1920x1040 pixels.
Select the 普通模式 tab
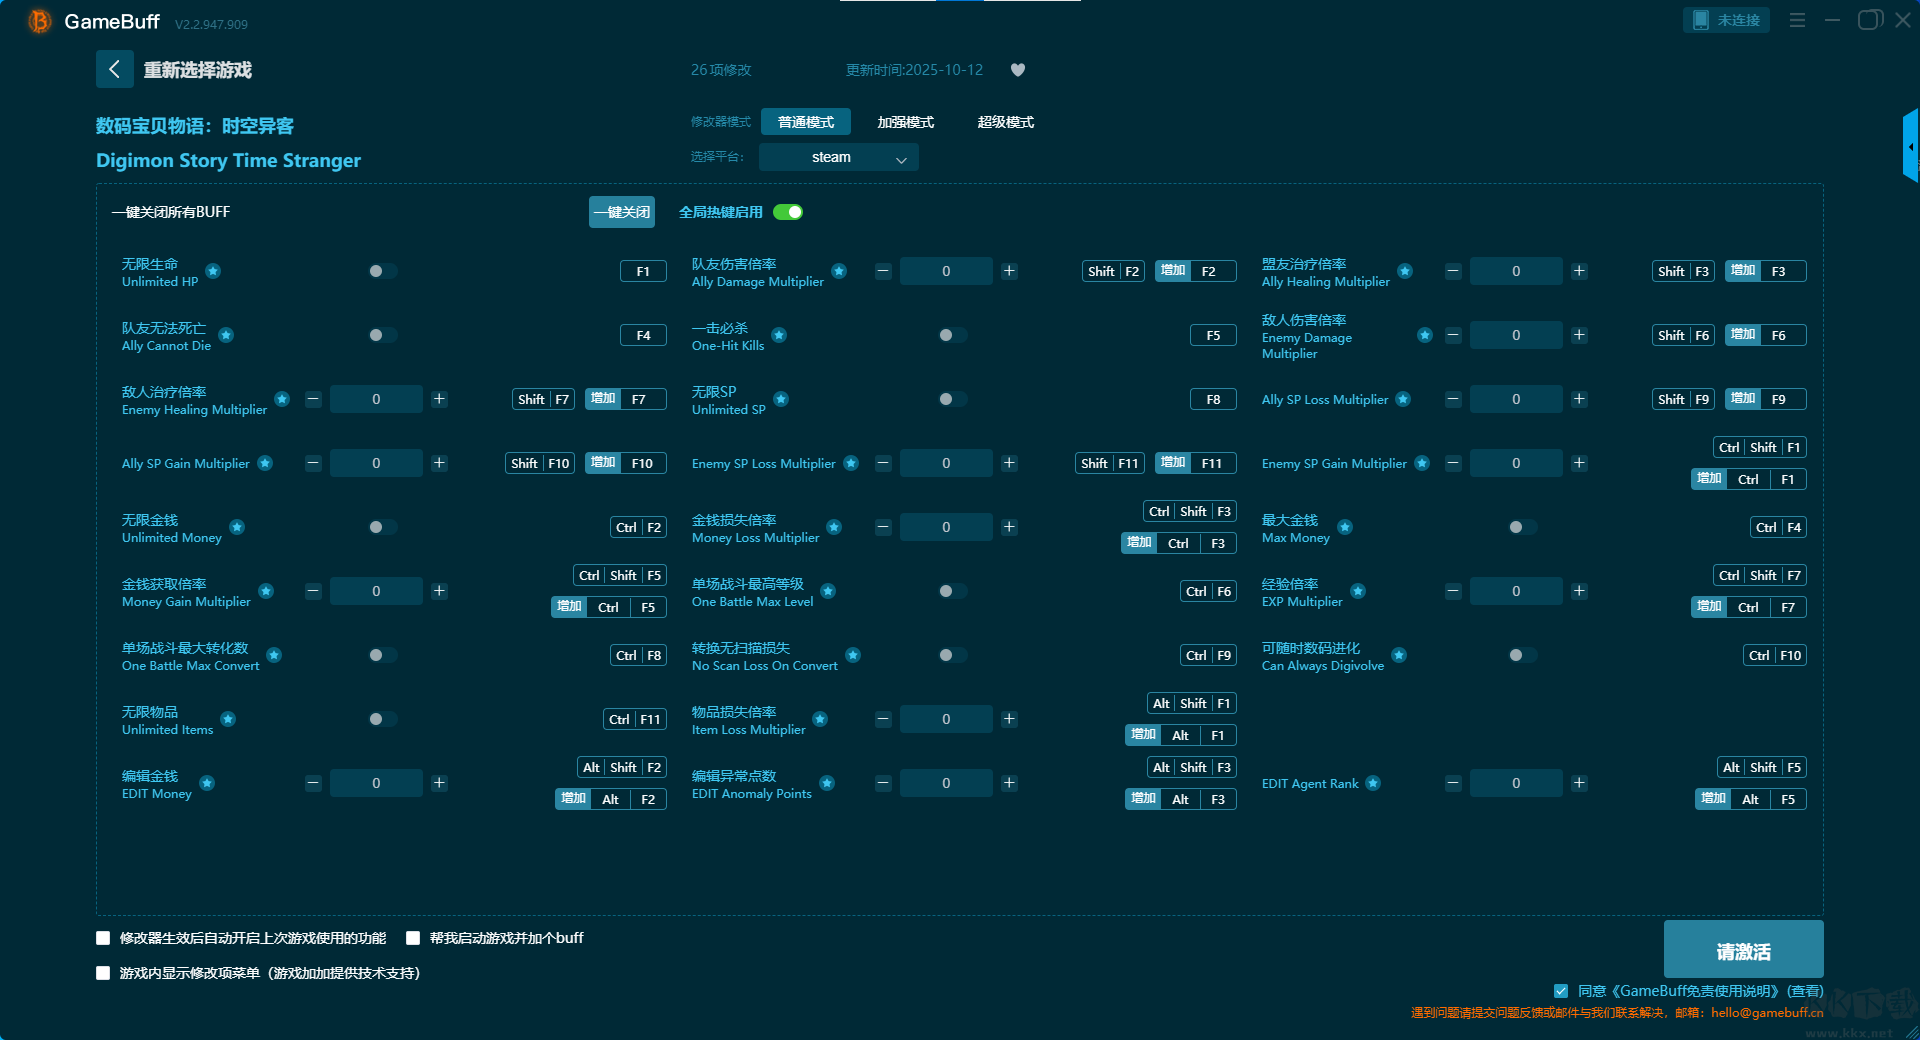click(x=806, y=122)
